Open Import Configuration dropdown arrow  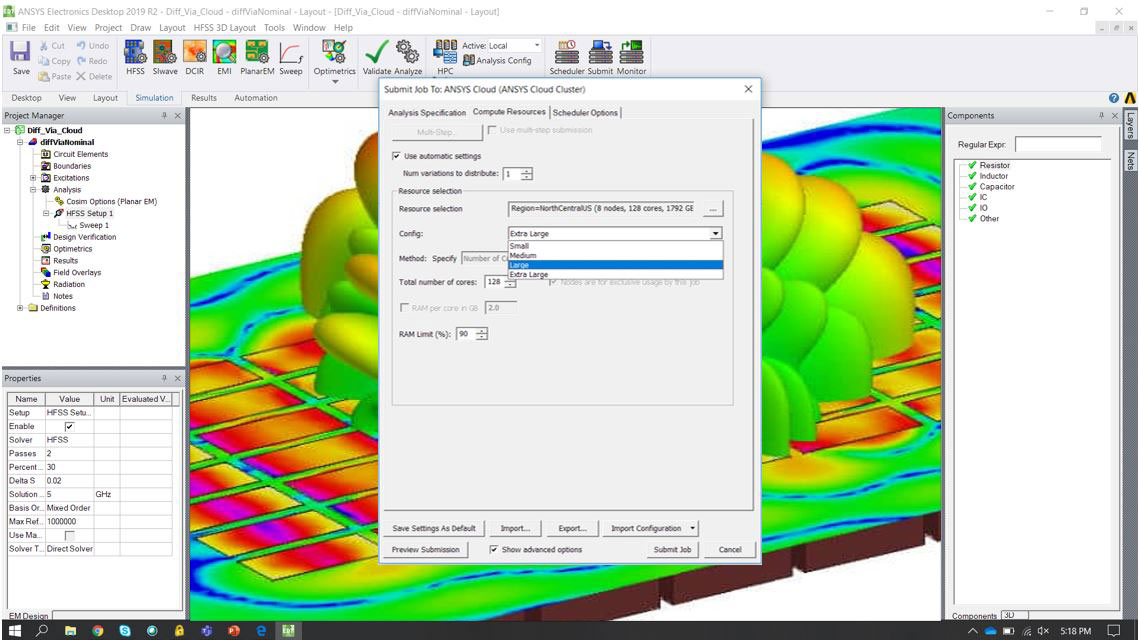[x=692, y=528]
